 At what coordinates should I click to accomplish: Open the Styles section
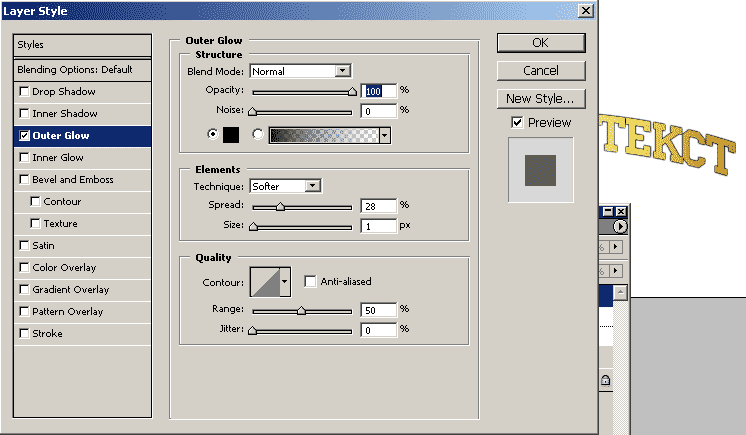pyautogui.click(x=82, y=45)
